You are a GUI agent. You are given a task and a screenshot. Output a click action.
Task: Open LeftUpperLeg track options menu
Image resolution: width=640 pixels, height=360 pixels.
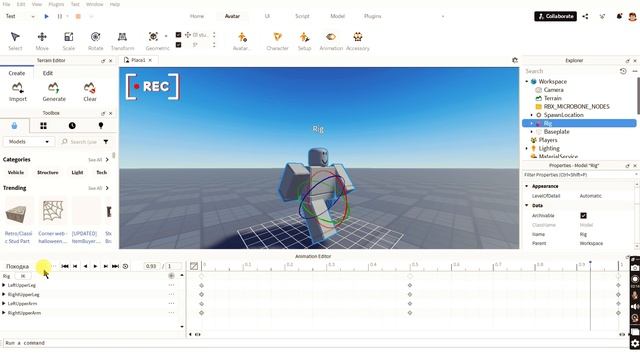coord(171,285)
